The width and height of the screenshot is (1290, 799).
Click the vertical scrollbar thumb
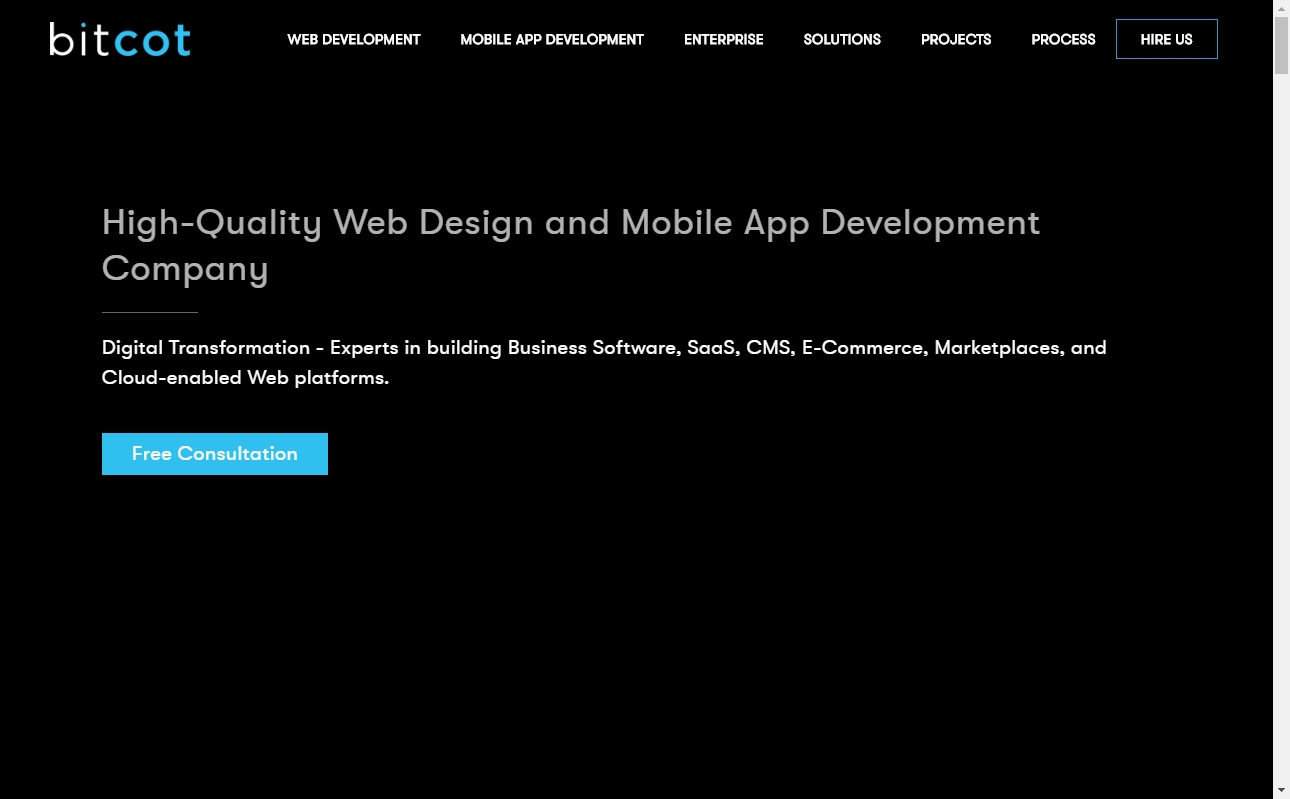click(x=1281, y=45)
